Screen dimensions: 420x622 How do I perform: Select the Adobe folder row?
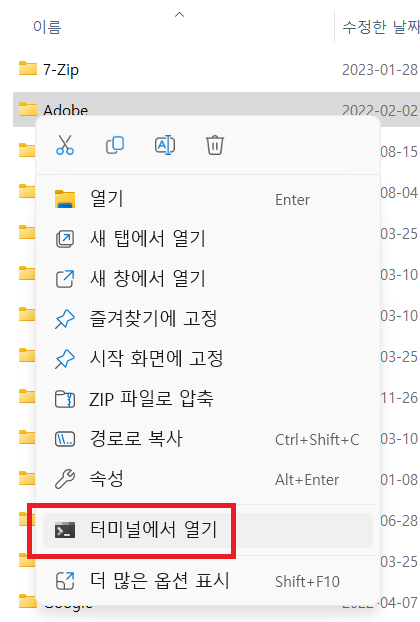[x=217, y=104]
